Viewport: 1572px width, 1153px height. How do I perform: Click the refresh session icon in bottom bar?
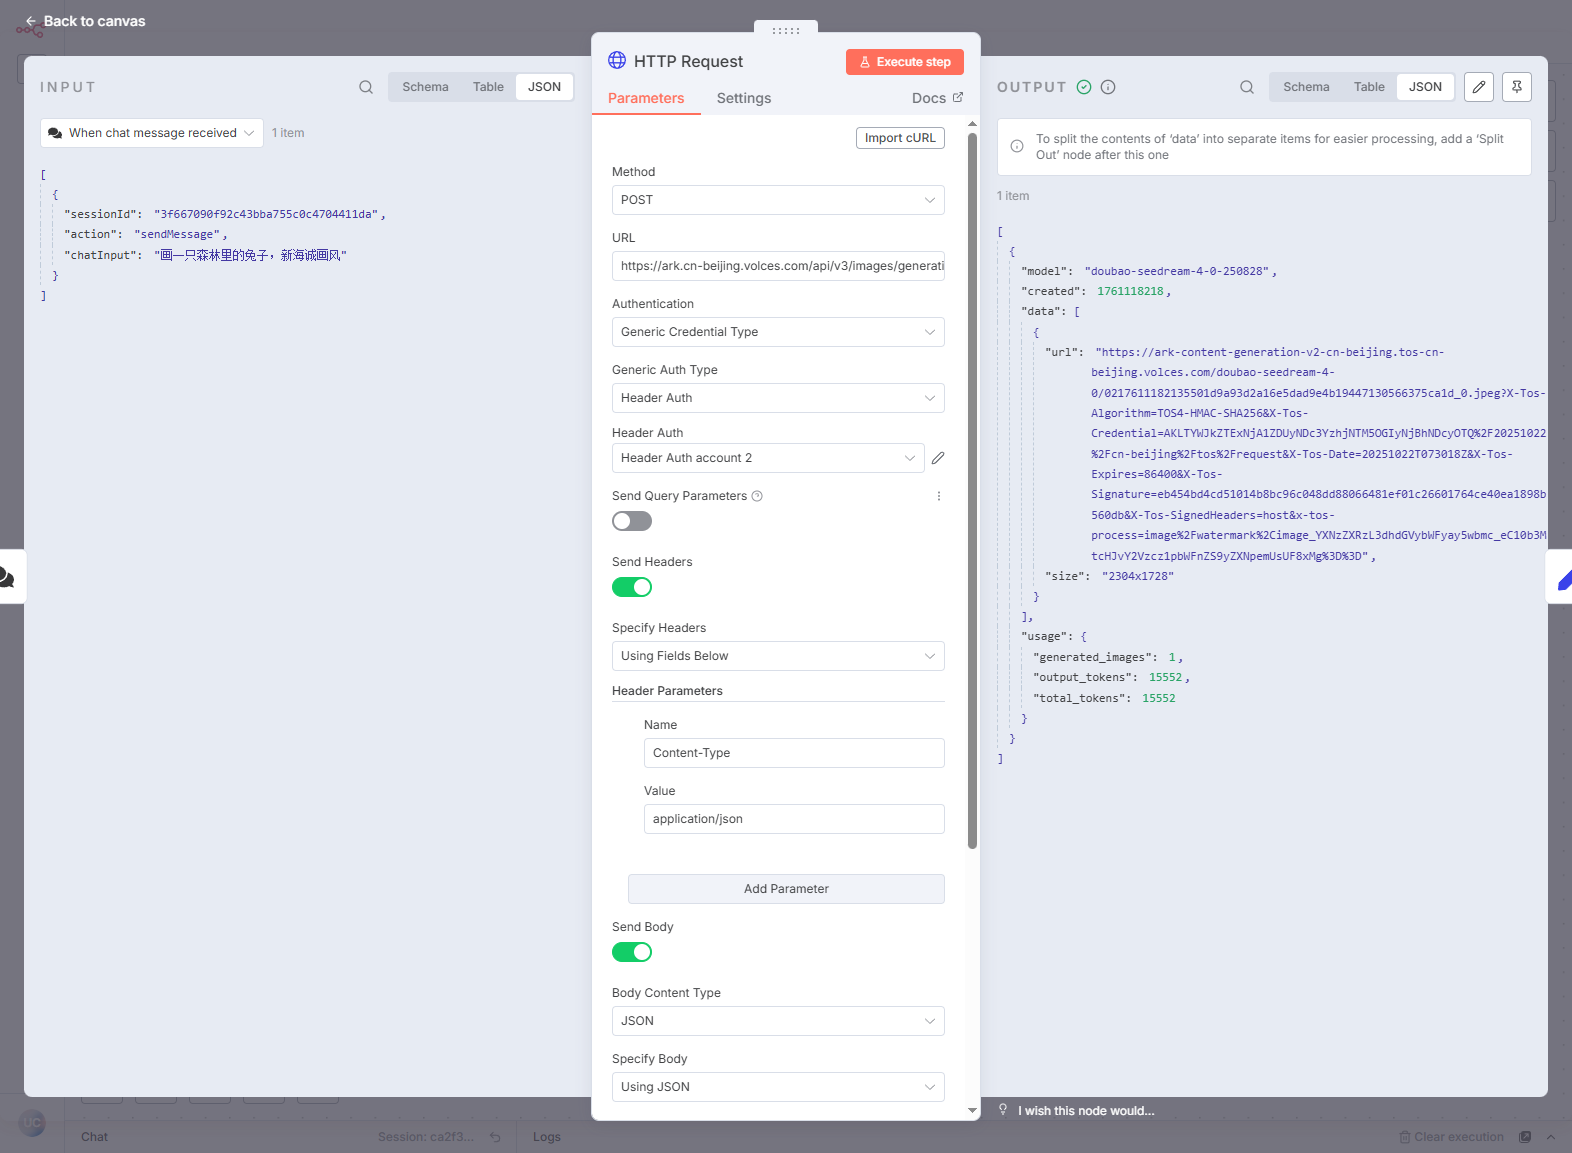point(495,1137)
